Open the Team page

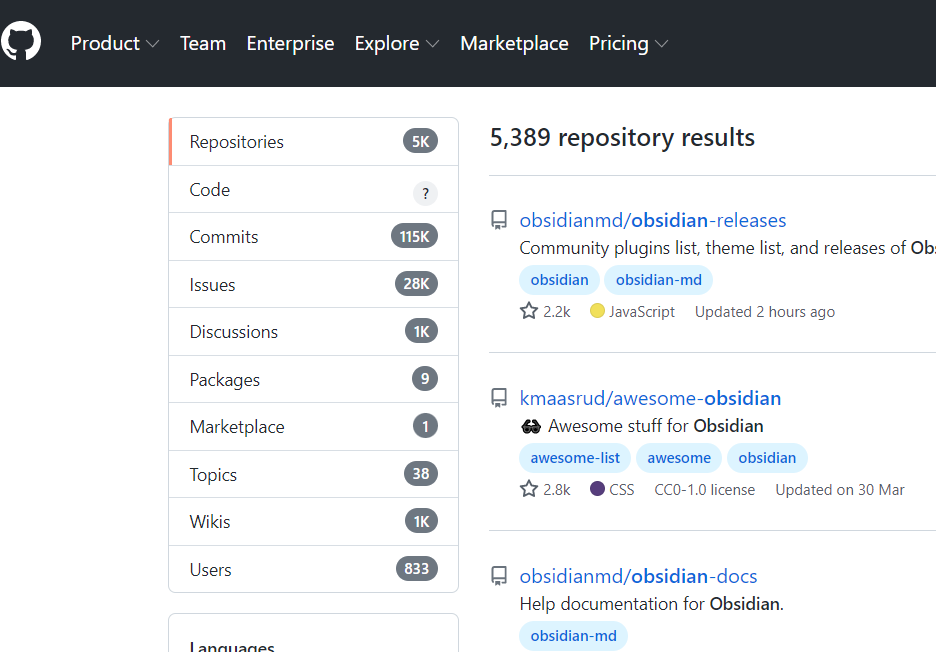click(203, 43)
